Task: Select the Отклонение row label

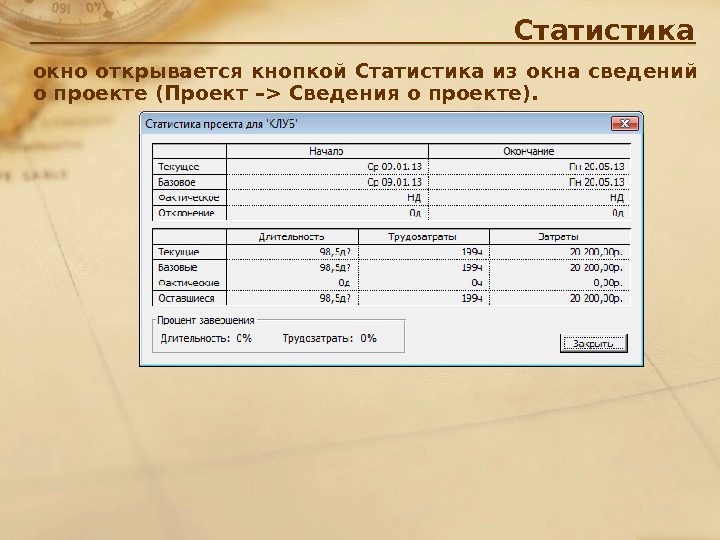Action: click(186, 213)
